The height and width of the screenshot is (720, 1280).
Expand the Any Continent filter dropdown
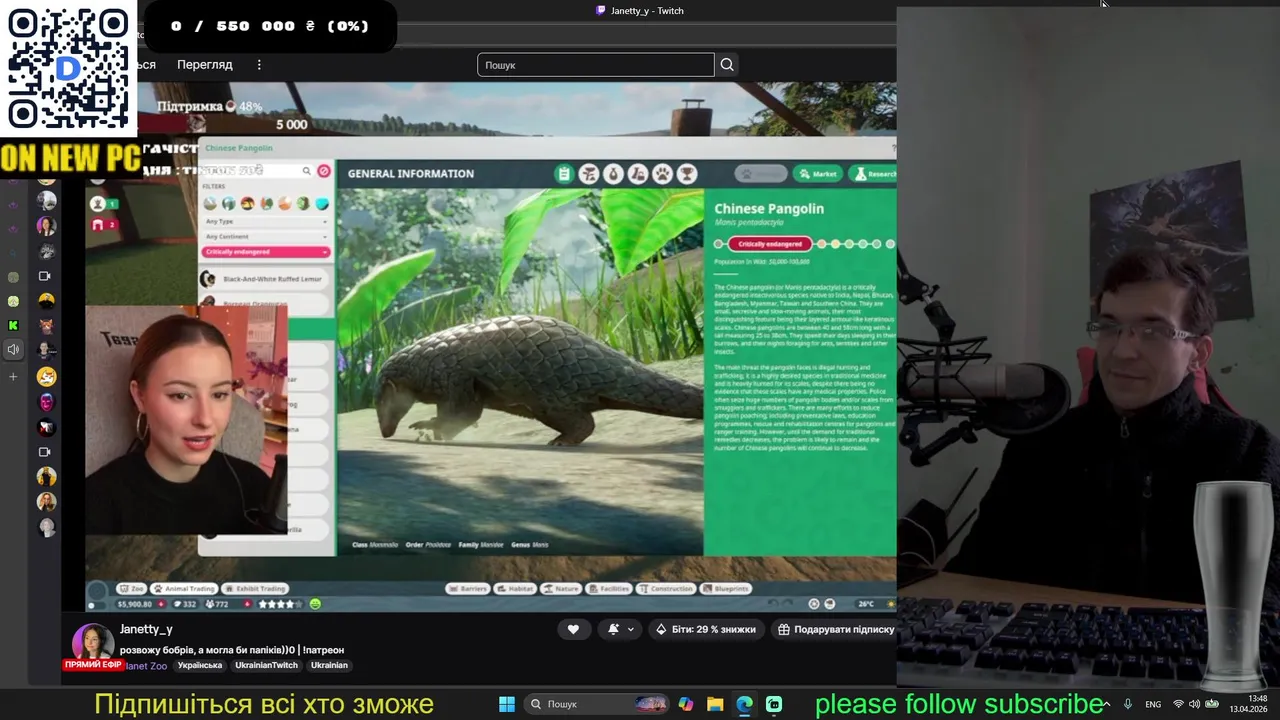[x=266, y=237]
